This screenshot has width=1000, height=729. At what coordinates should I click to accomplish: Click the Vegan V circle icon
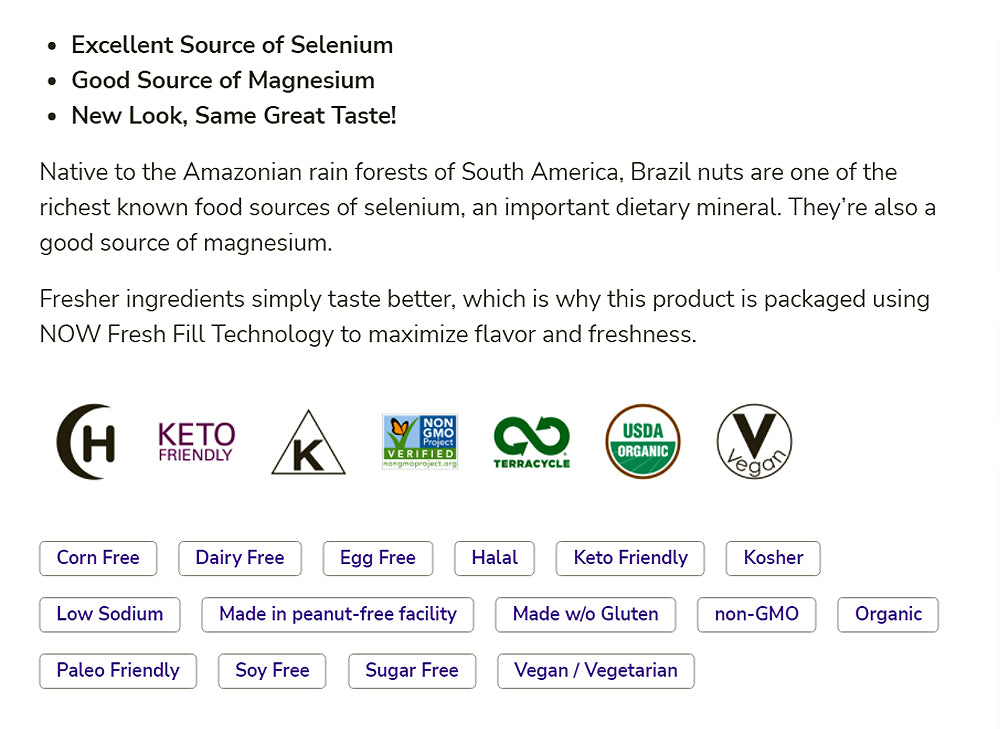[x=754, y=442]
